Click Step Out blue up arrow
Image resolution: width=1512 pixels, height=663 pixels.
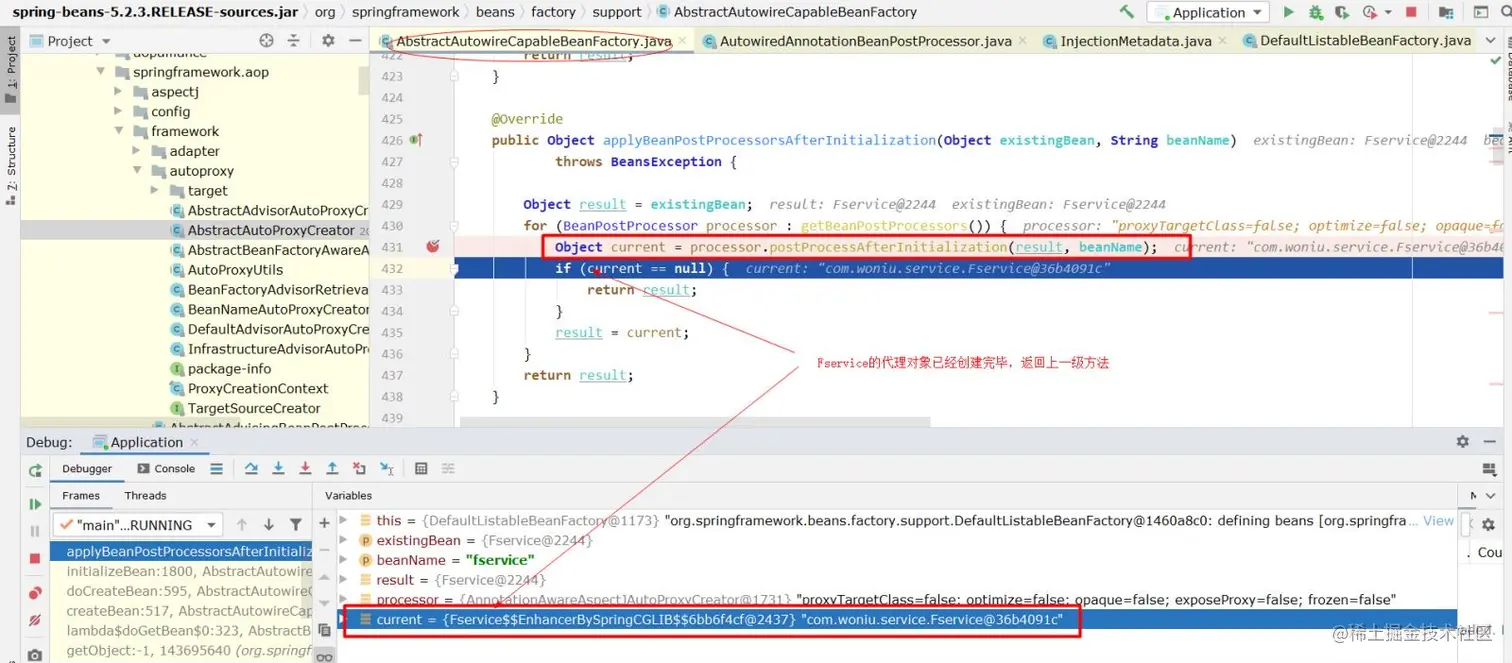332,468
